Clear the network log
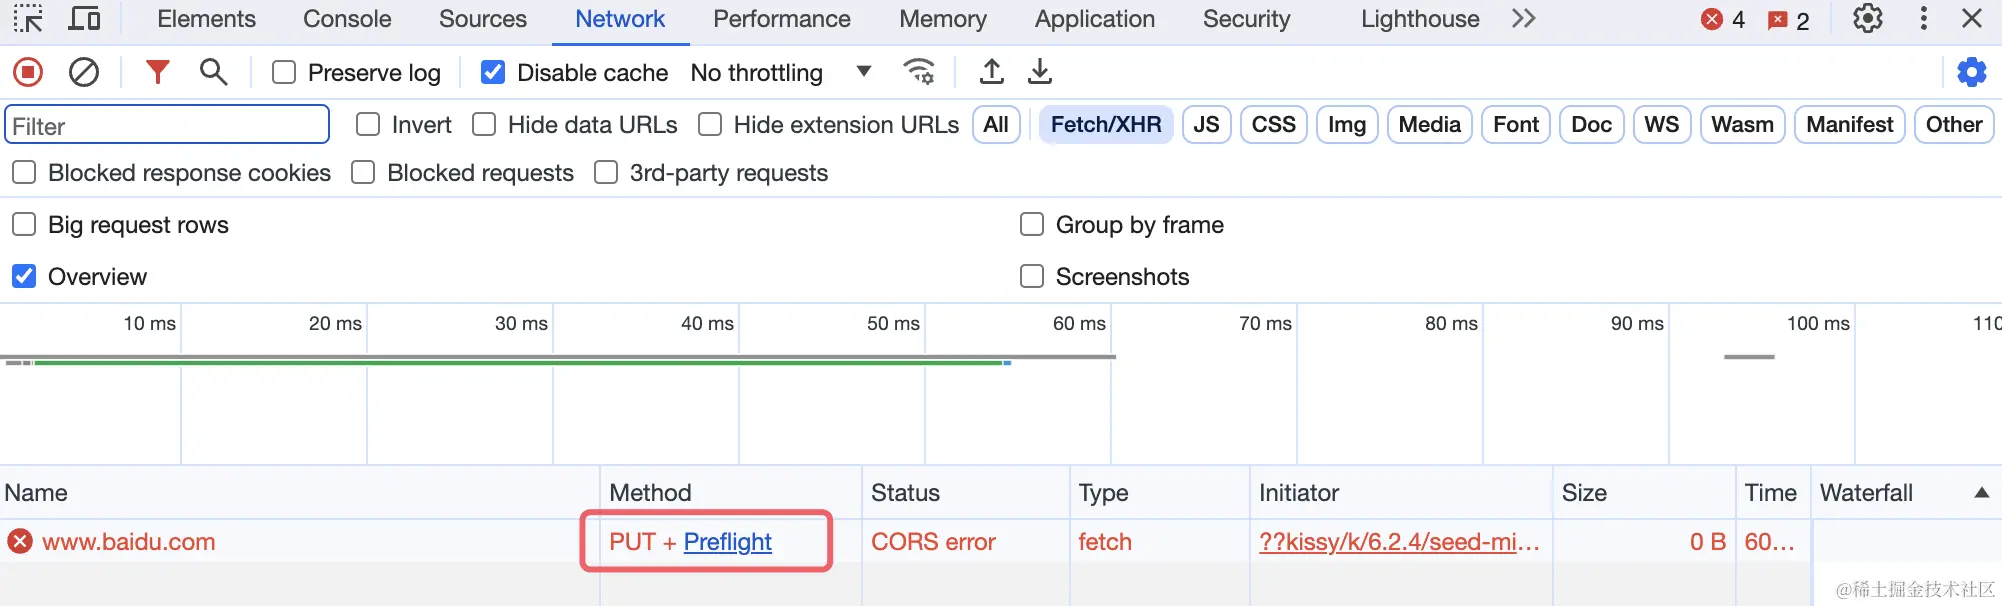Screen dimensions: 2002x606 84,72
